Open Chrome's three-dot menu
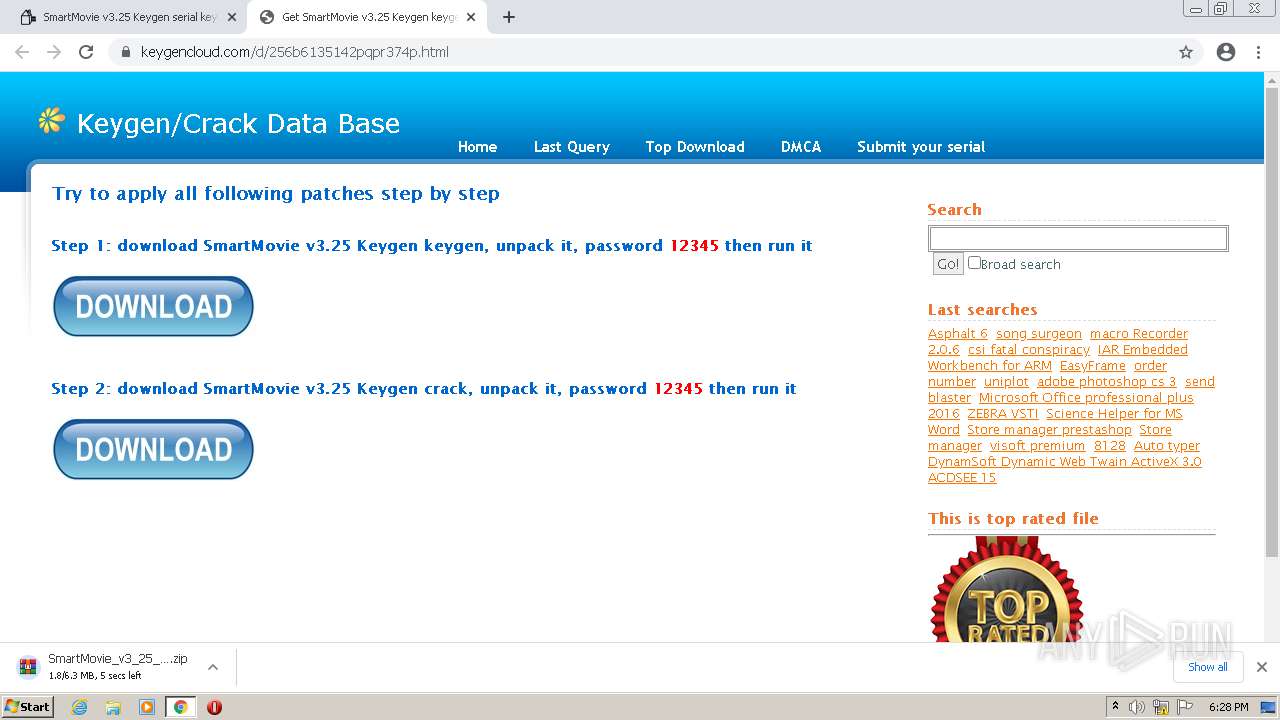 point(1258,52)
